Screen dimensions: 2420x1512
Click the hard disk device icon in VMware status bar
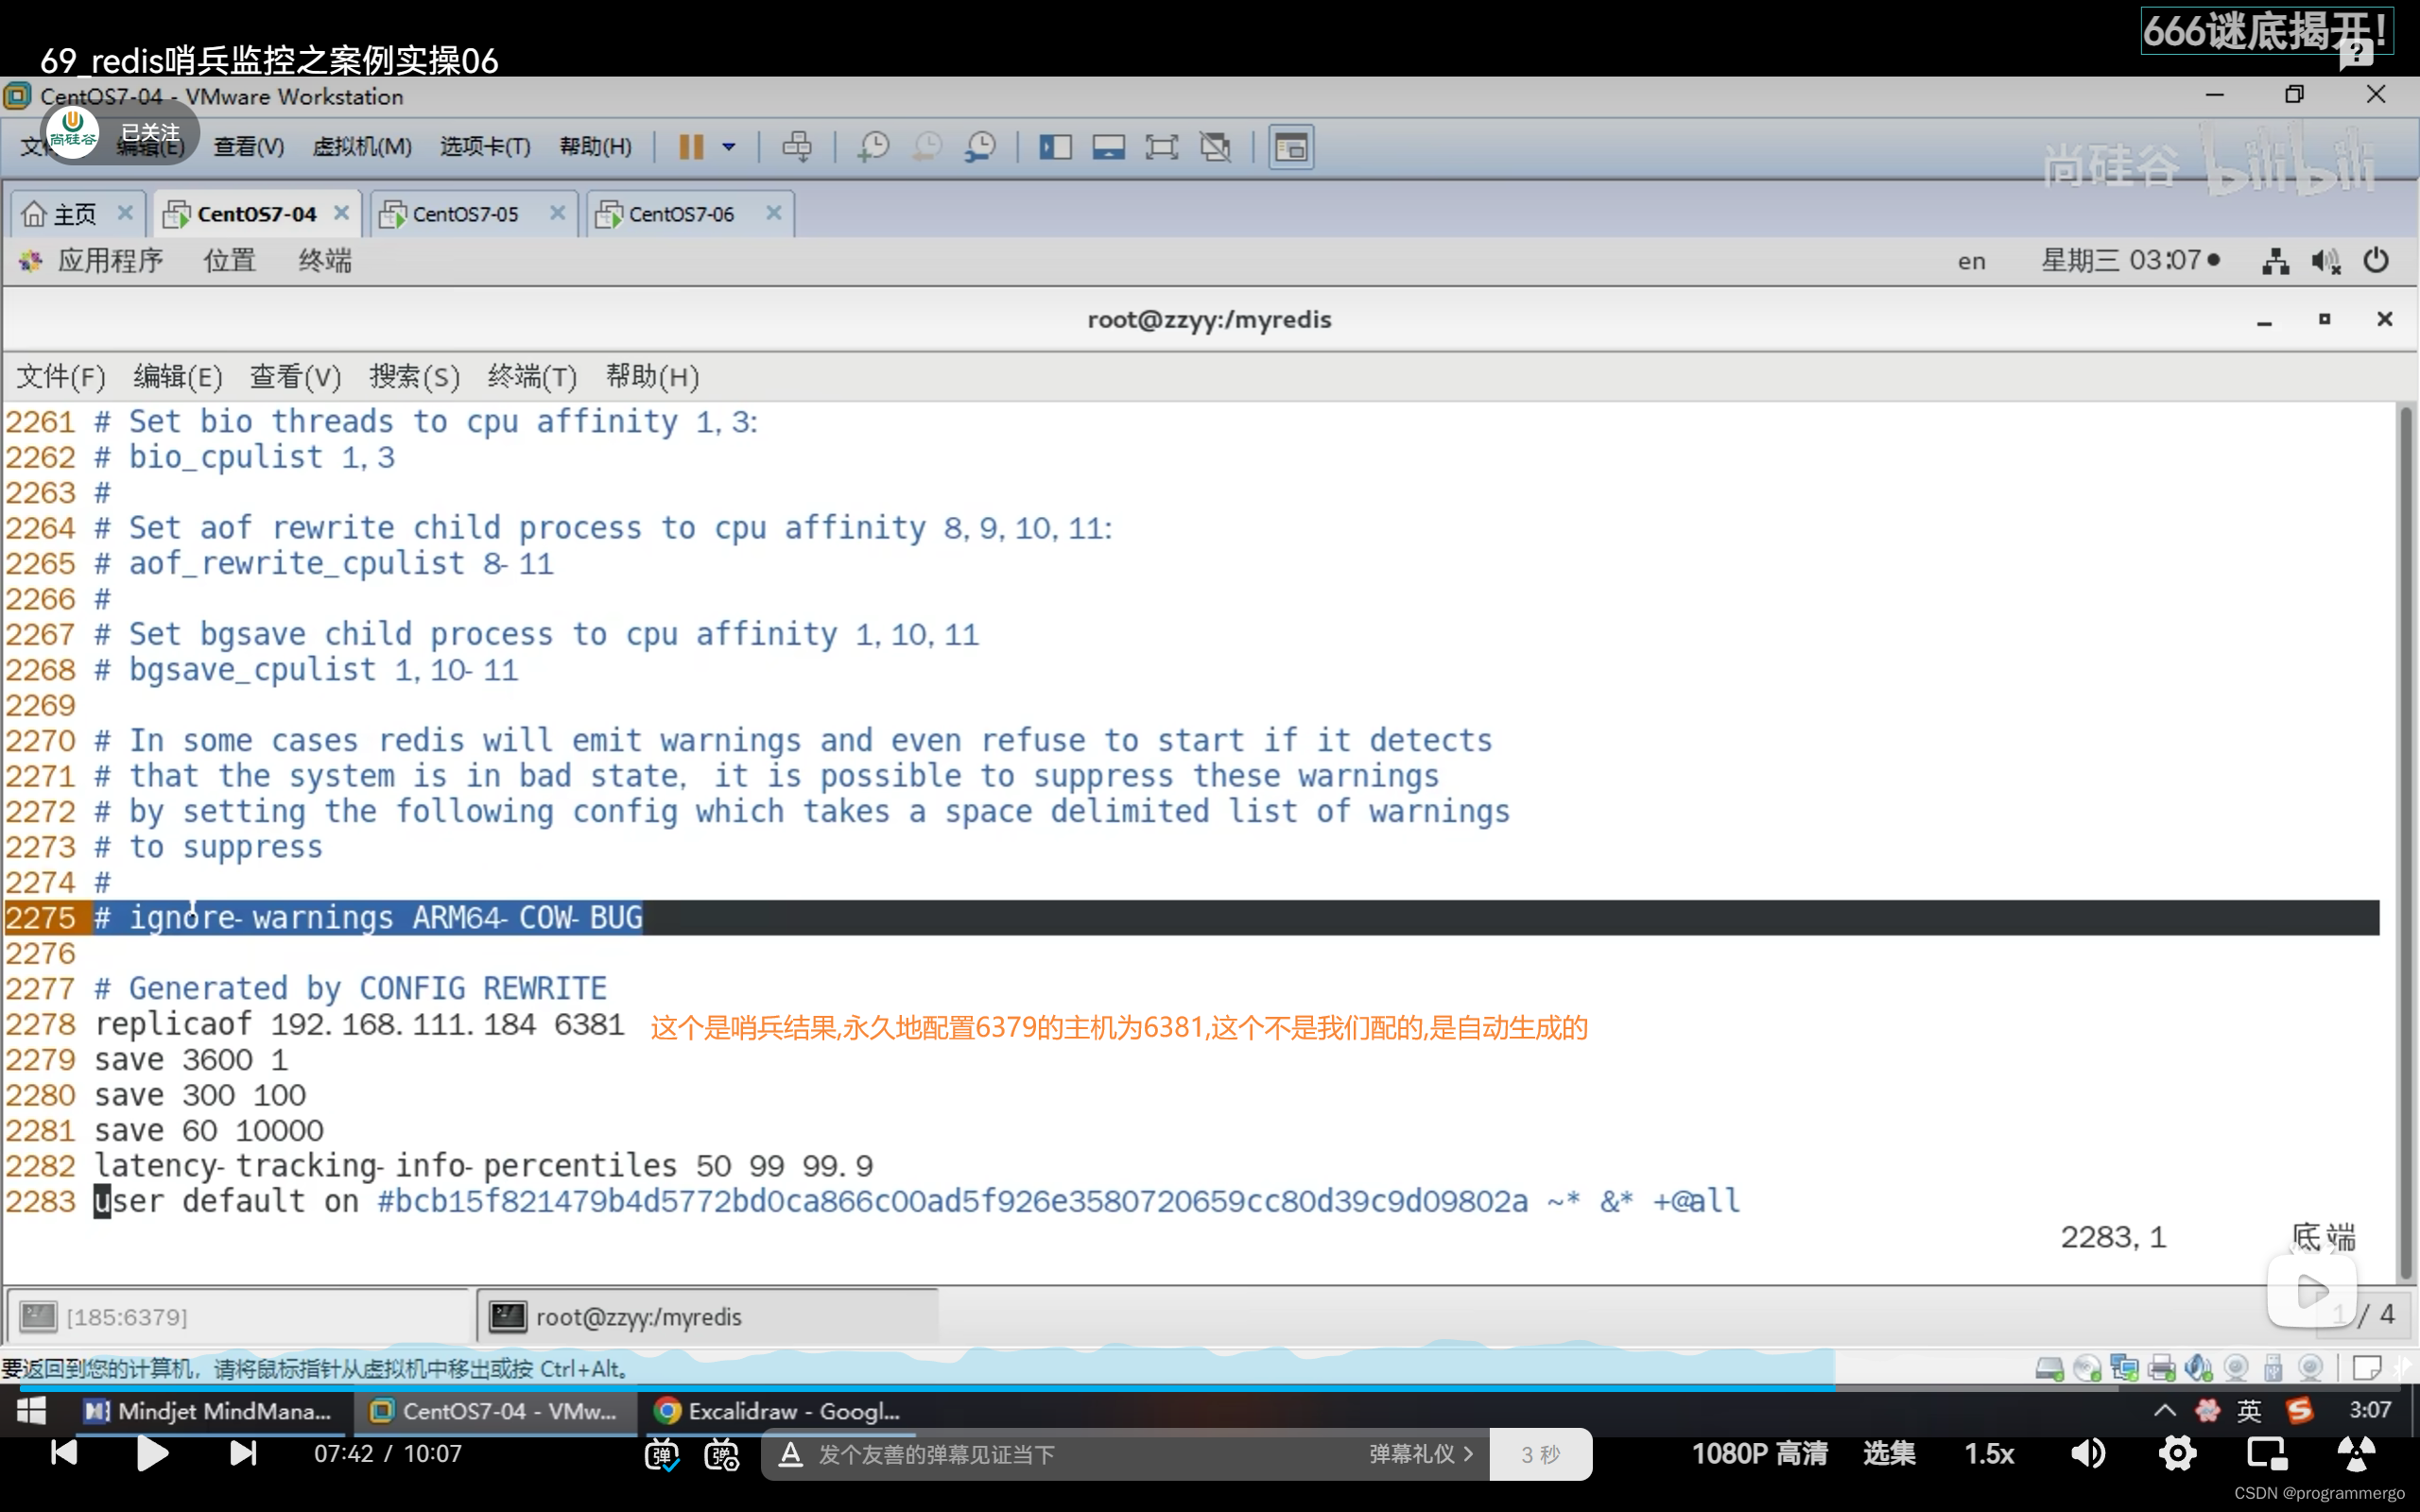[x=2049, y=1368]
